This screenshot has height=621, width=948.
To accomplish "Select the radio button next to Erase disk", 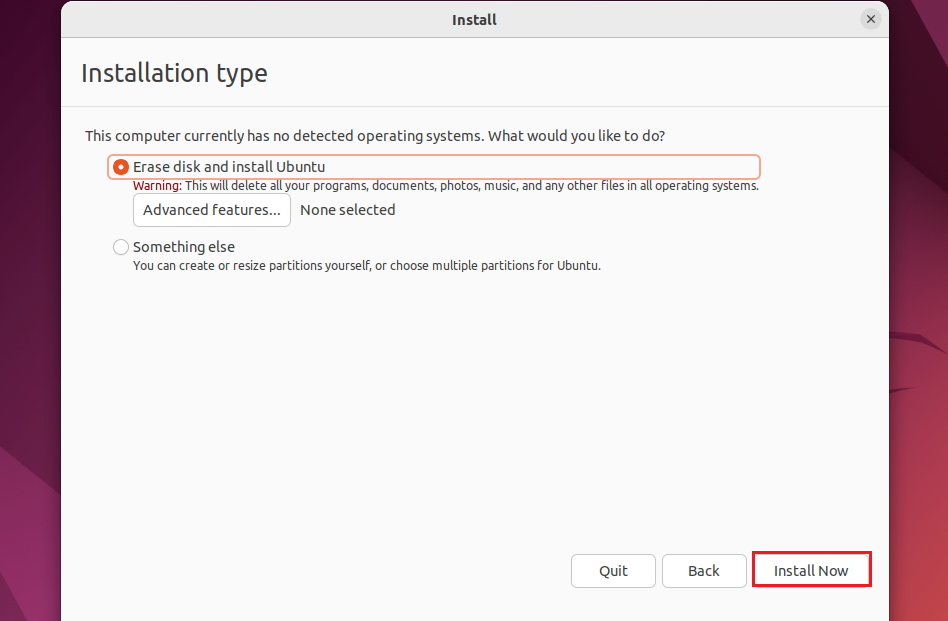I will [120, 167].
